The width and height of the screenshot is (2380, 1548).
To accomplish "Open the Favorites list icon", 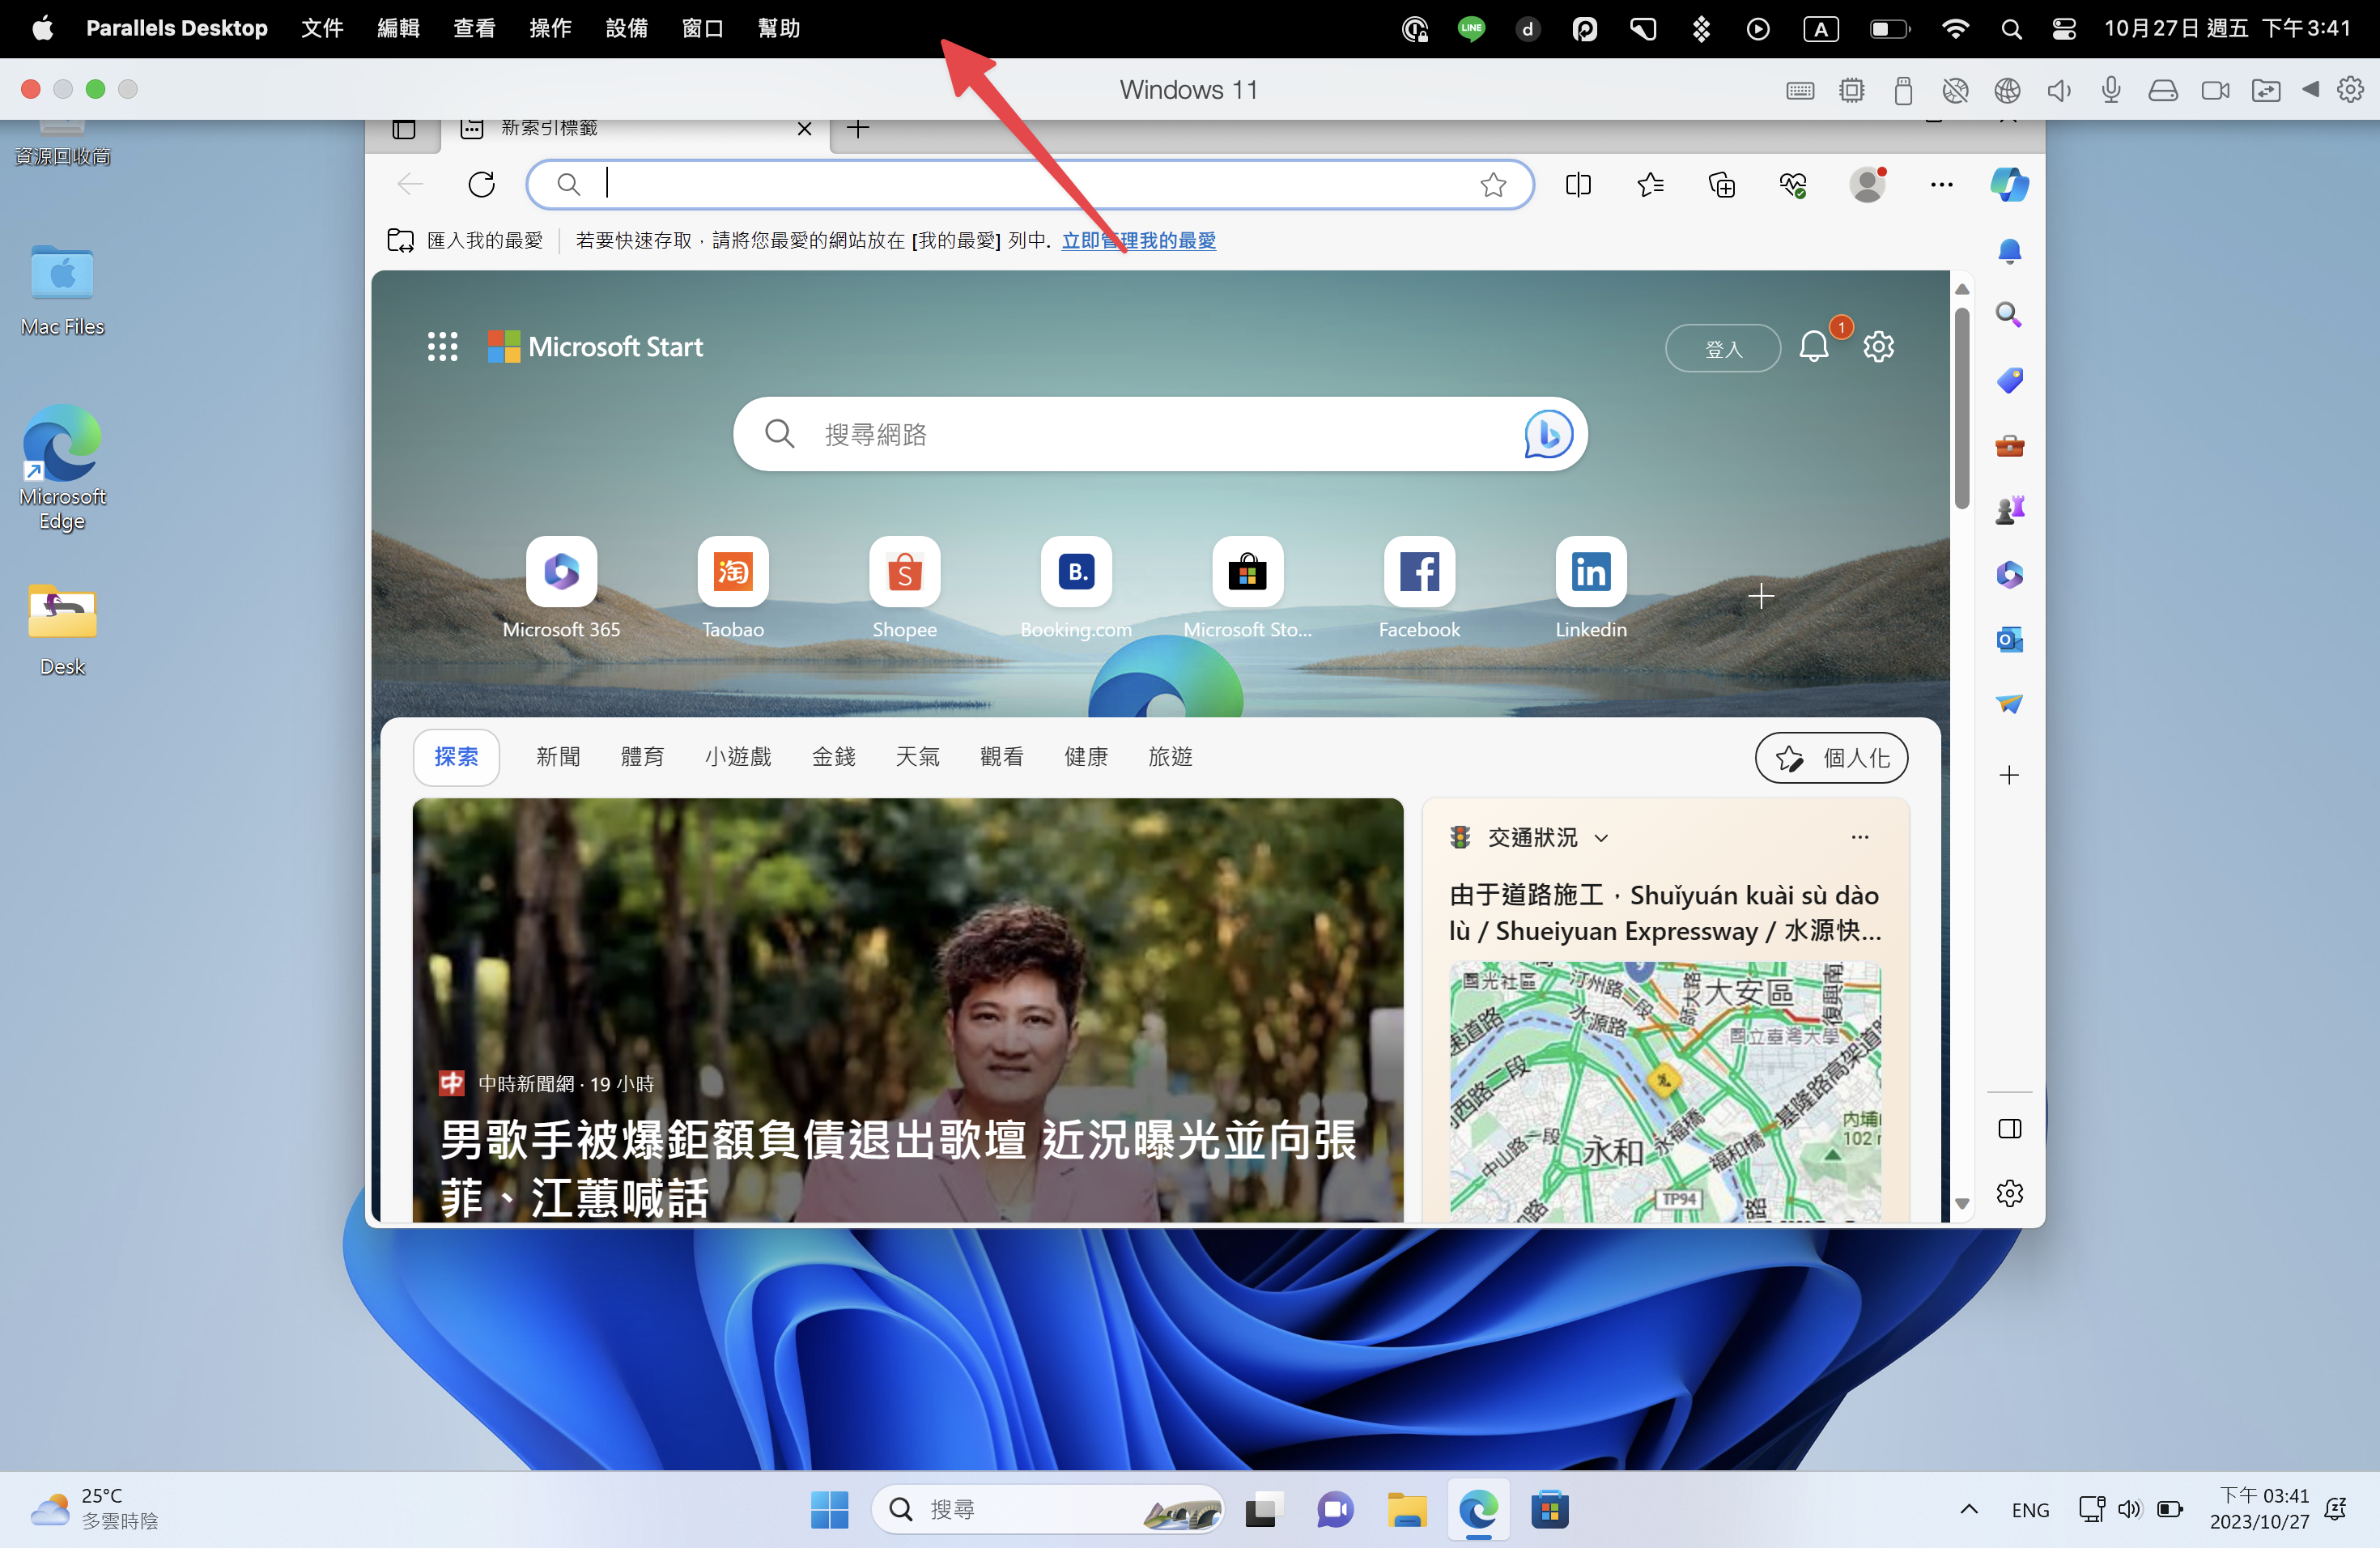I will [x=1650, y=184].
